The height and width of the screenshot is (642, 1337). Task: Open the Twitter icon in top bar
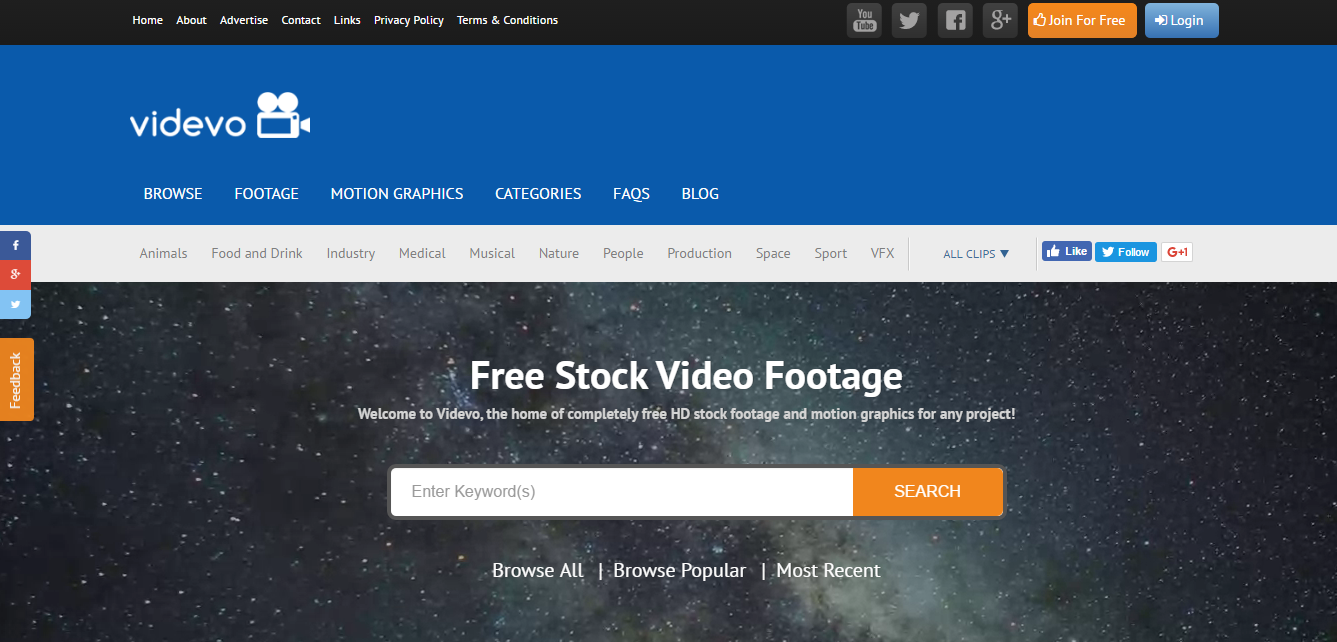(909, 20)
